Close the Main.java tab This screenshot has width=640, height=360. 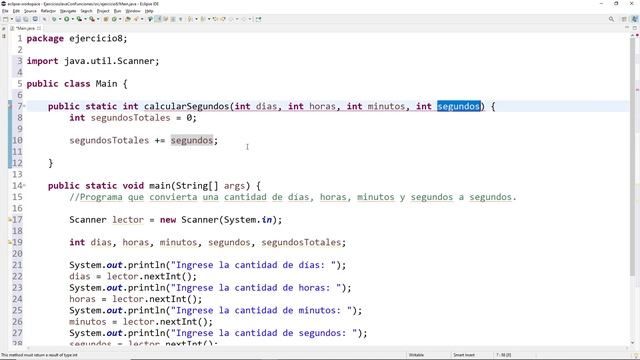39,28
